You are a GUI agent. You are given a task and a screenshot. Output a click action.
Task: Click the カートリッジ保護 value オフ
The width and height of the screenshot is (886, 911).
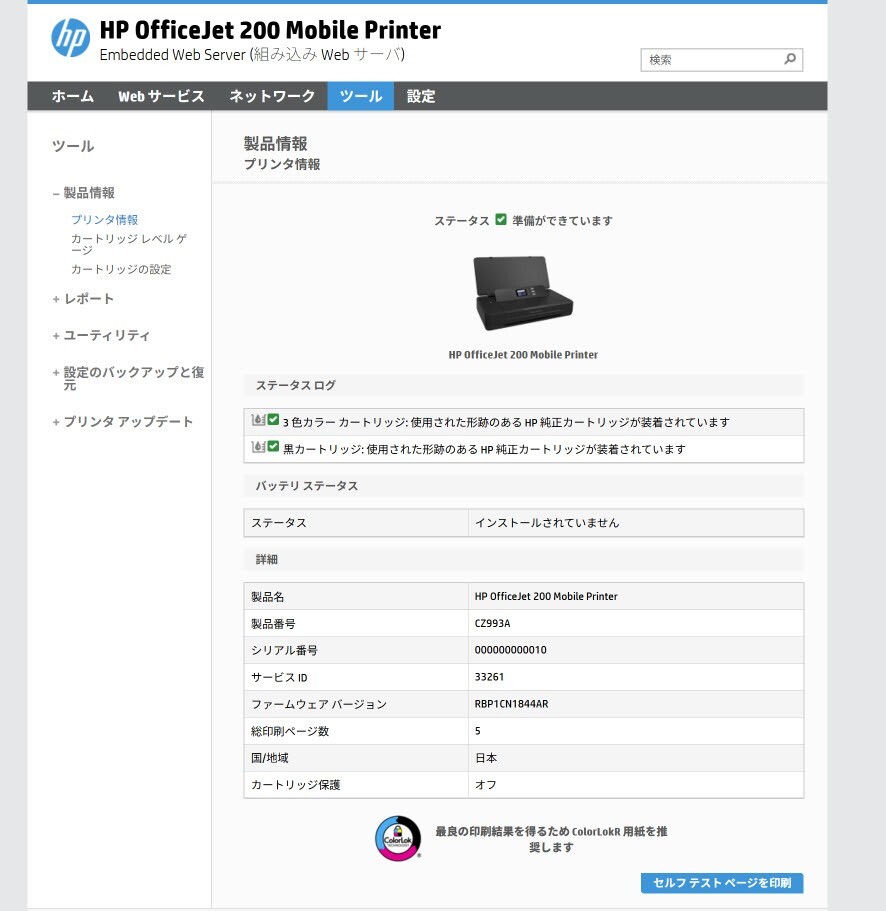pyautogui.click(x=486, y=784)
